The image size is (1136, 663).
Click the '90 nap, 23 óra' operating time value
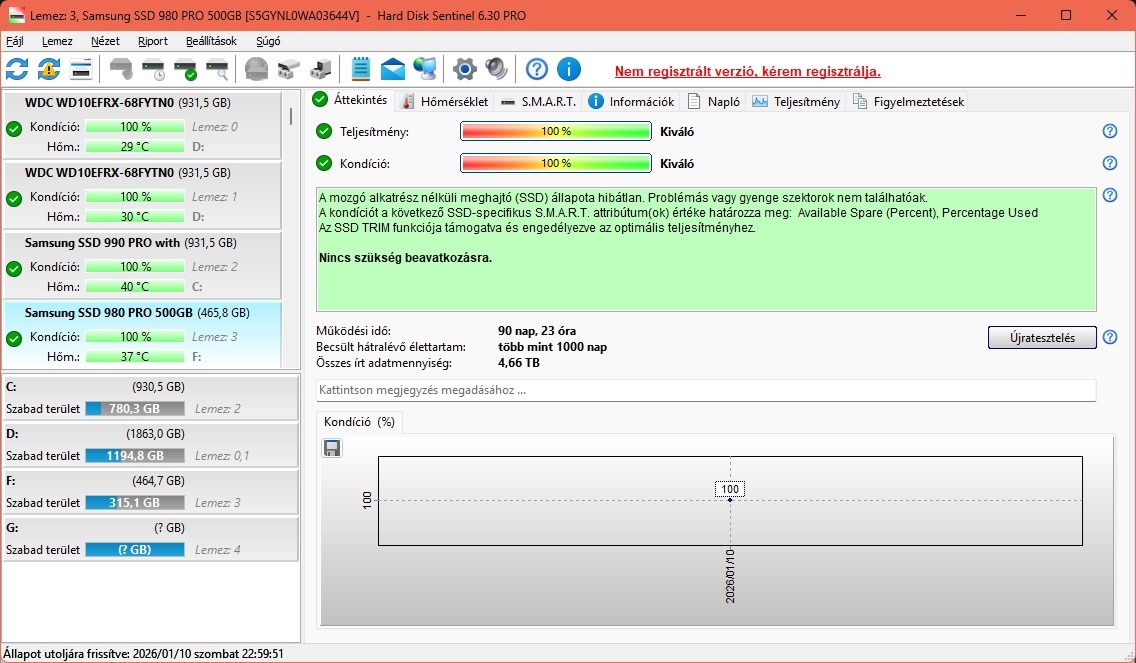pos(537,330)
